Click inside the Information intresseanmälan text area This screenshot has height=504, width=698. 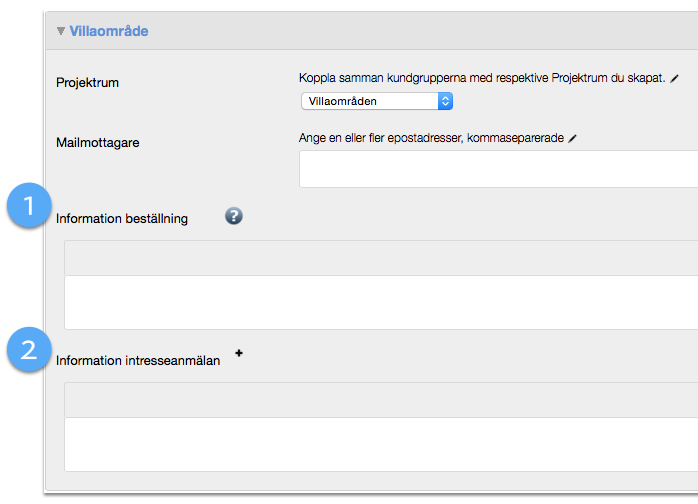point(380,444)
